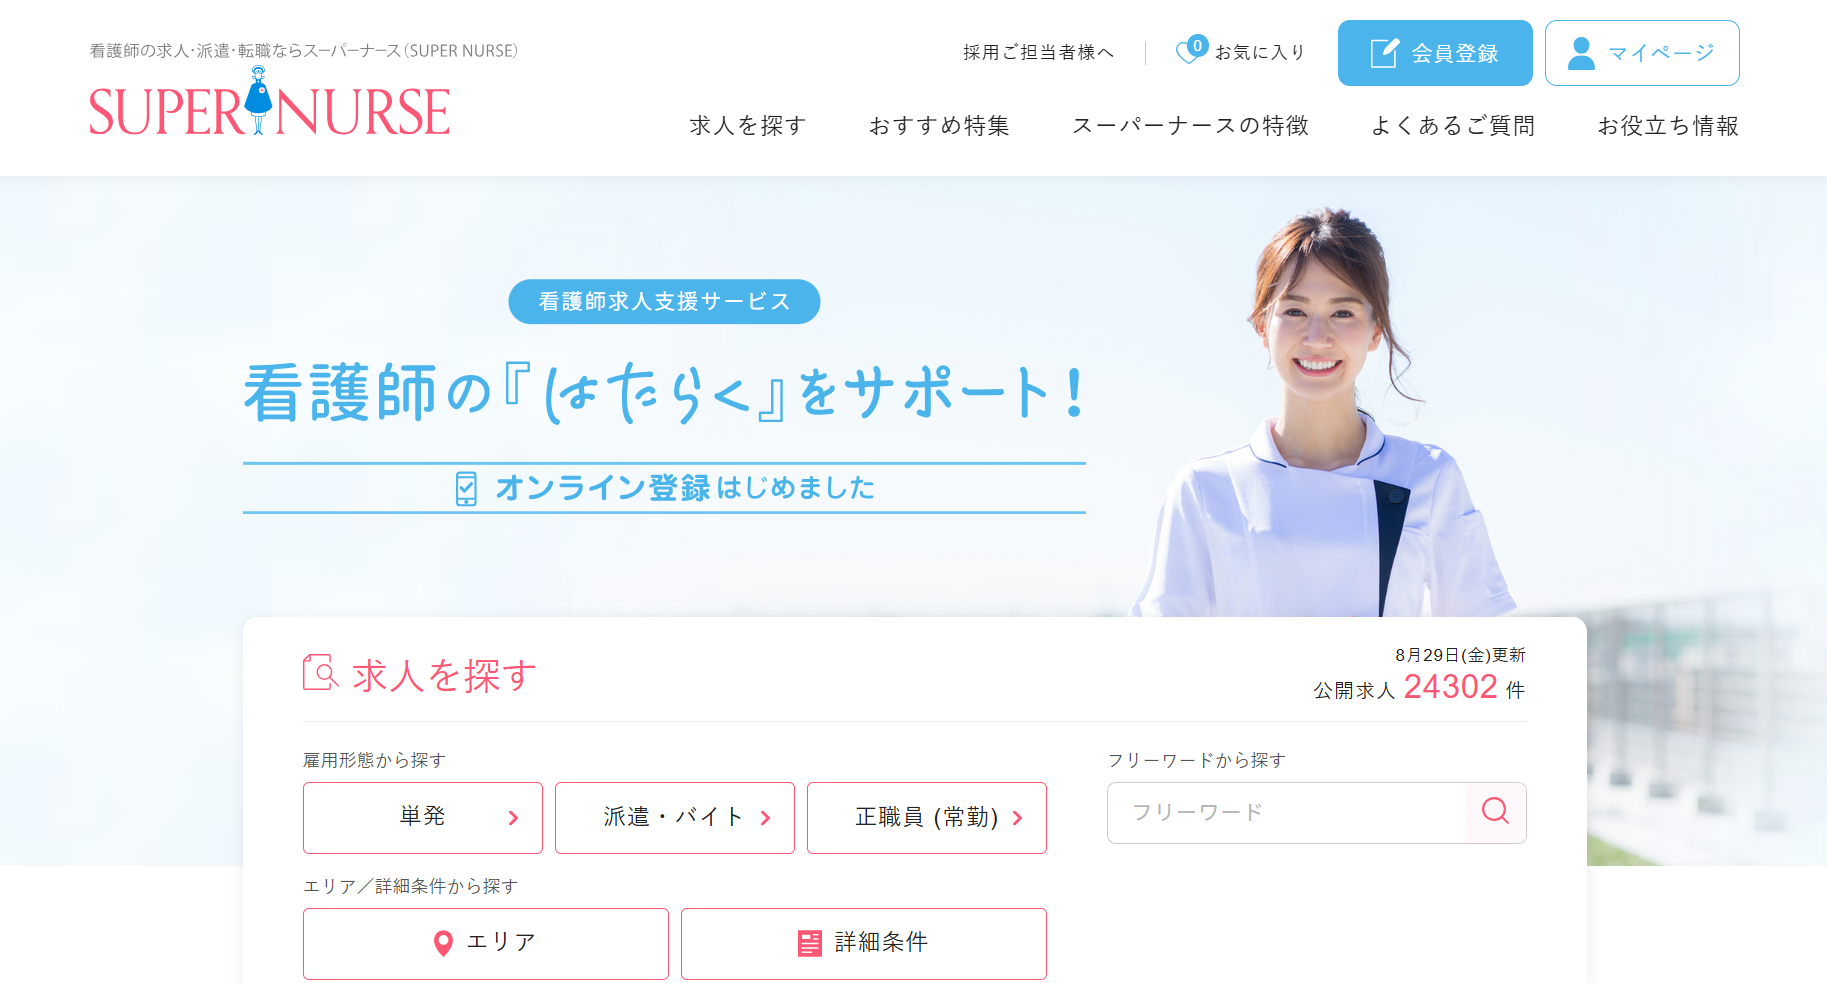Expand 派遣・バイト option chevron
The width and height of the screenshot is (1827, 983).
pyautogui.click(x=765, y=818)
